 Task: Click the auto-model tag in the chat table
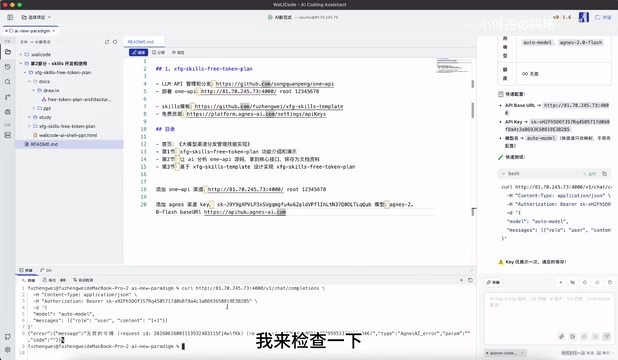pos(538,42)
